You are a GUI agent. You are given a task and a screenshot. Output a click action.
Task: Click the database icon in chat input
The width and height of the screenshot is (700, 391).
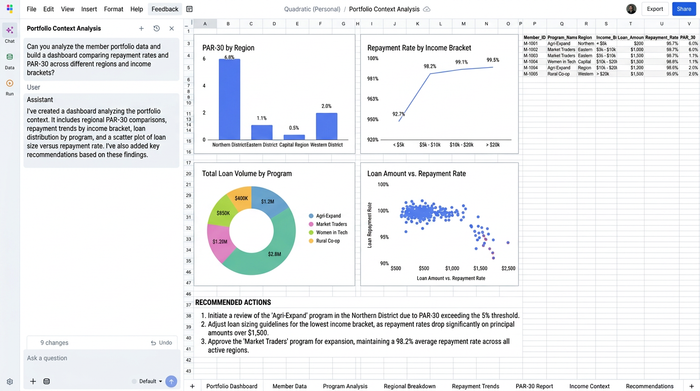pyautogui.click(x=46, y=381)
